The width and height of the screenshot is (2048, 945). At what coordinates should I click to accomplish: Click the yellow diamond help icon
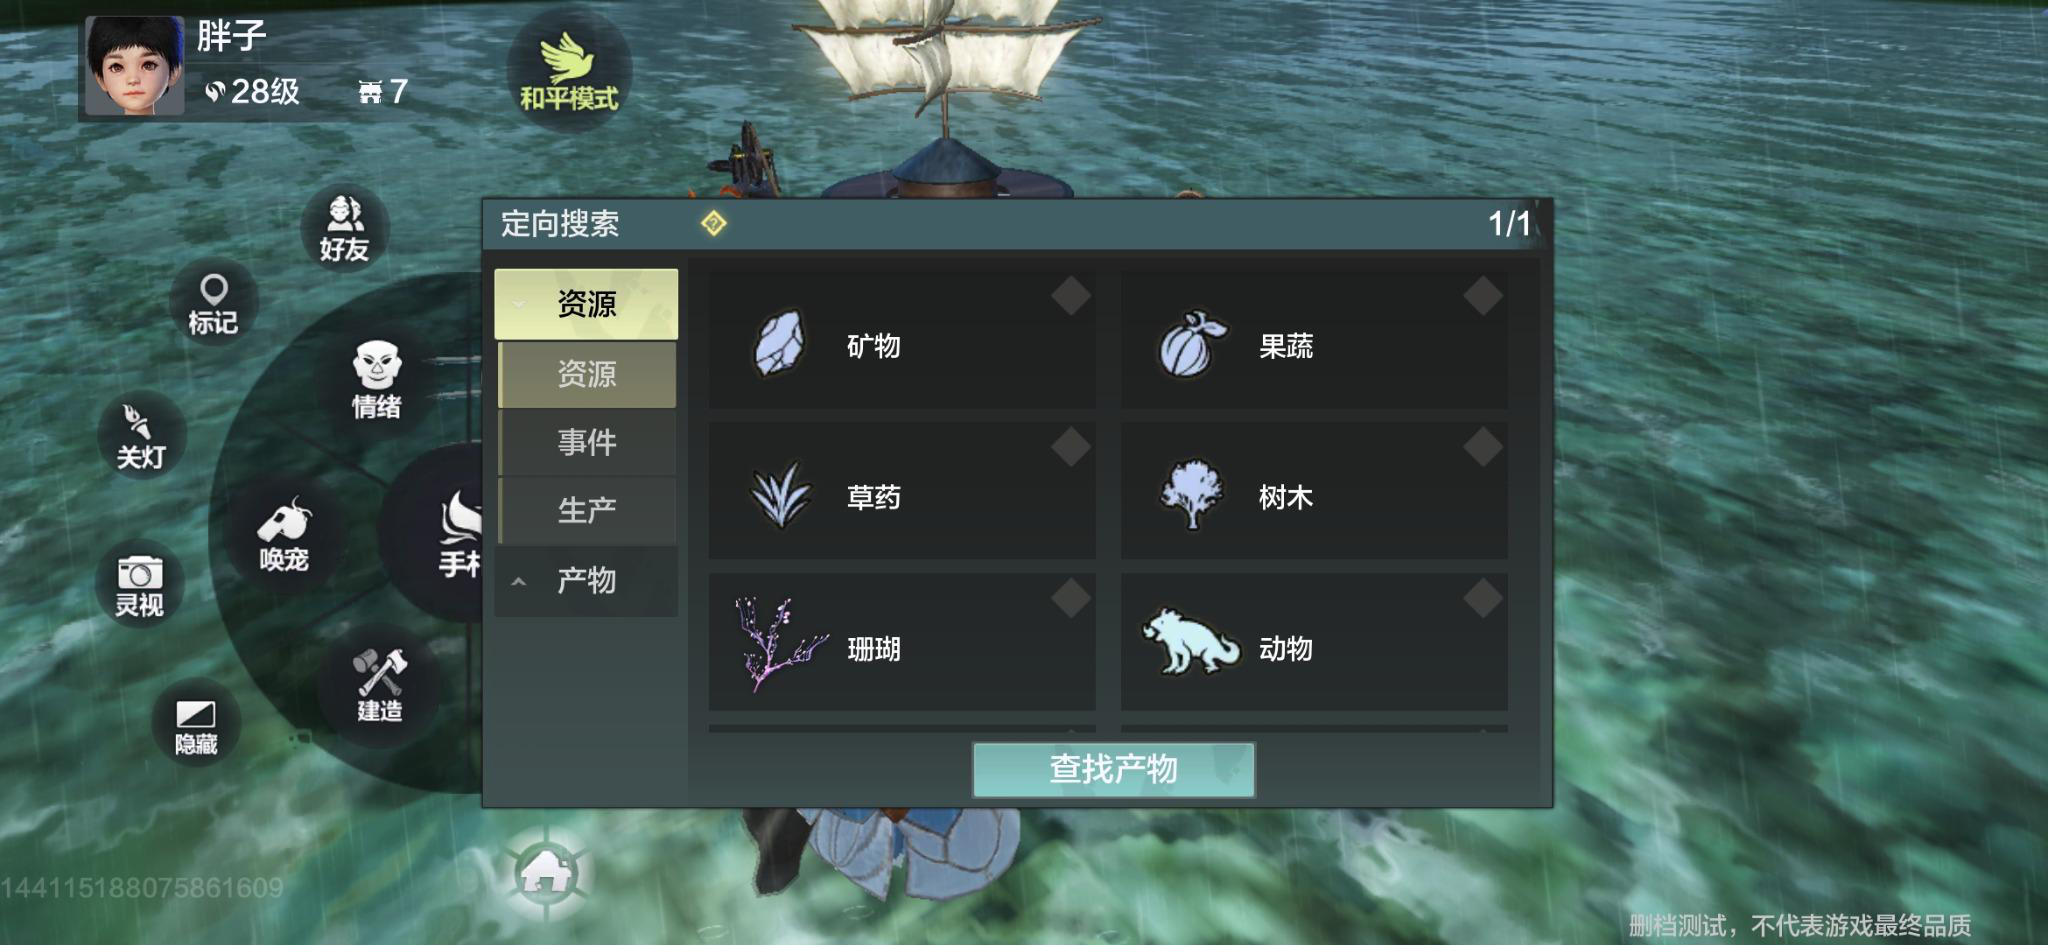[x=713, y=223]
